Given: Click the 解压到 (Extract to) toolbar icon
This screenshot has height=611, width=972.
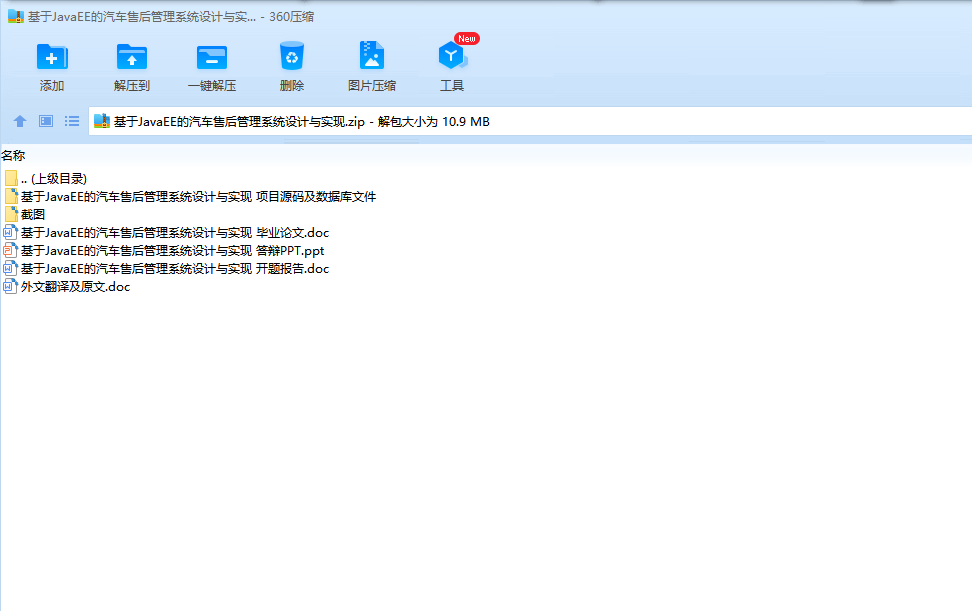Looking at the screenshot, I should (131, 57).
